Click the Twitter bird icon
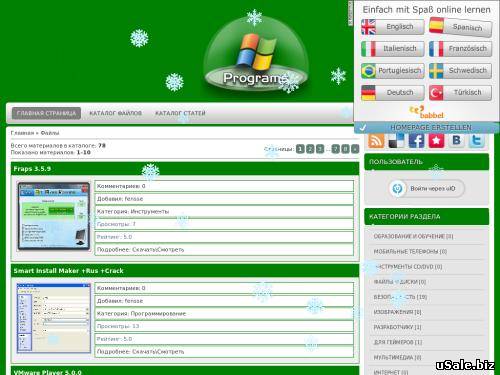This screenshot has height=375, width=500. point(476,140)
